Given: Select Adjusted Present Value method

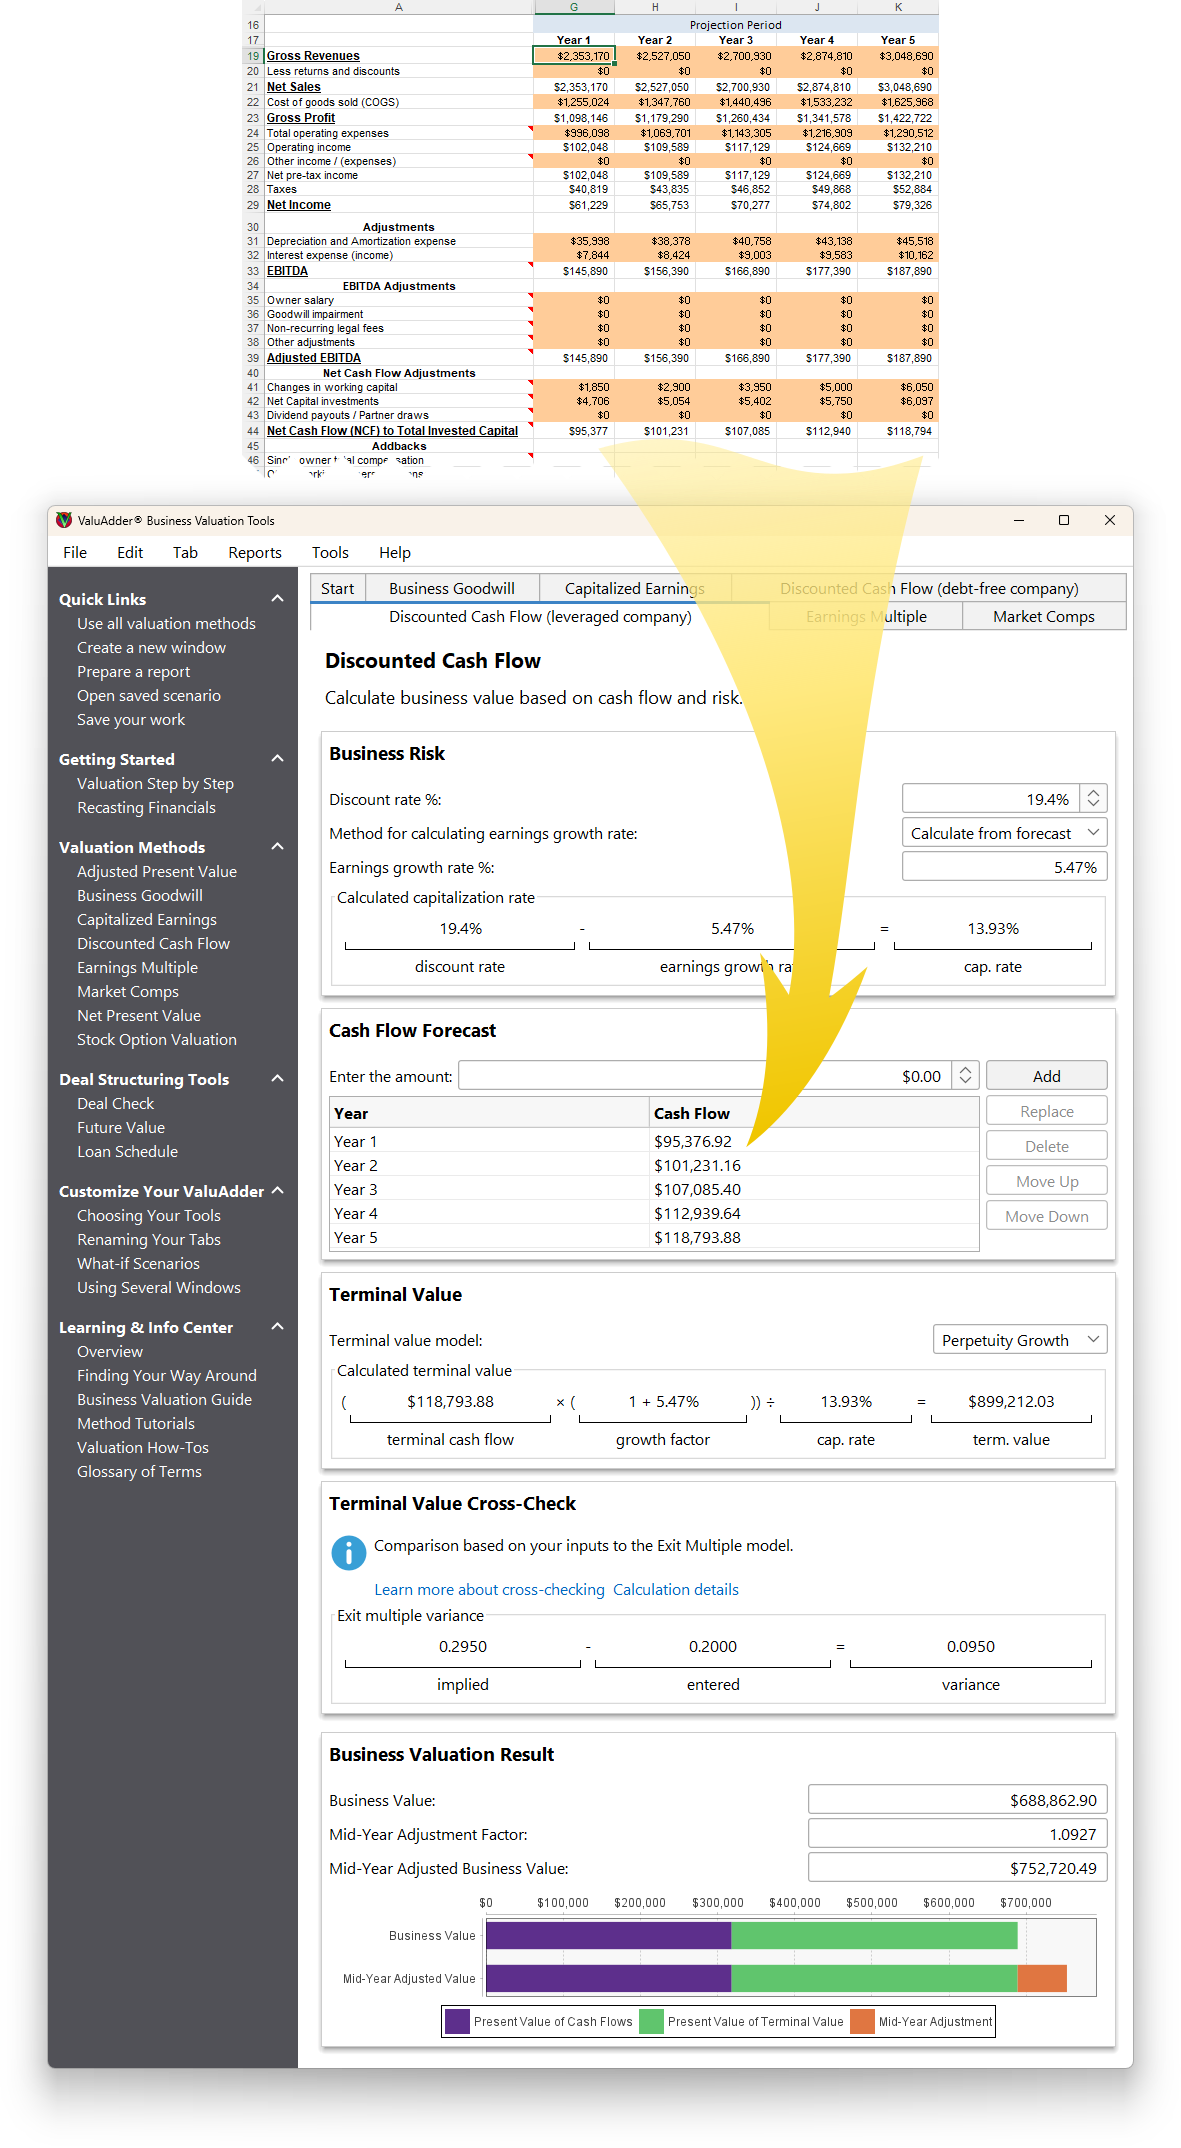Looking at the screenshot, I should (x=157, y=871).
